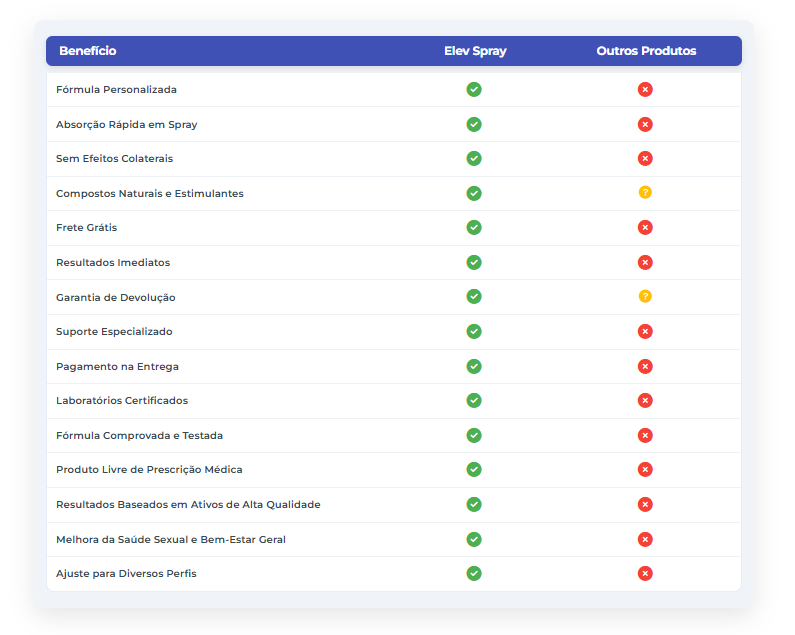Select green check for Pagamento na Entrega
Image resolution: width=795 pixels, height=635 pixels.
(x=474, y=366)
